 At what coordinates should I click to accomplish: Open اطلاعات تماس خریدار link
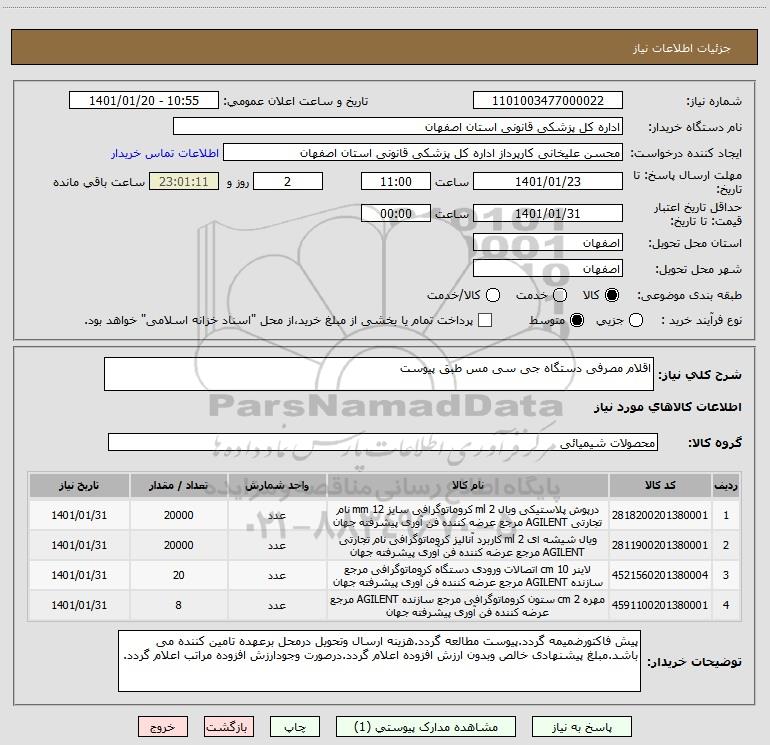click(x=165, y=153)
